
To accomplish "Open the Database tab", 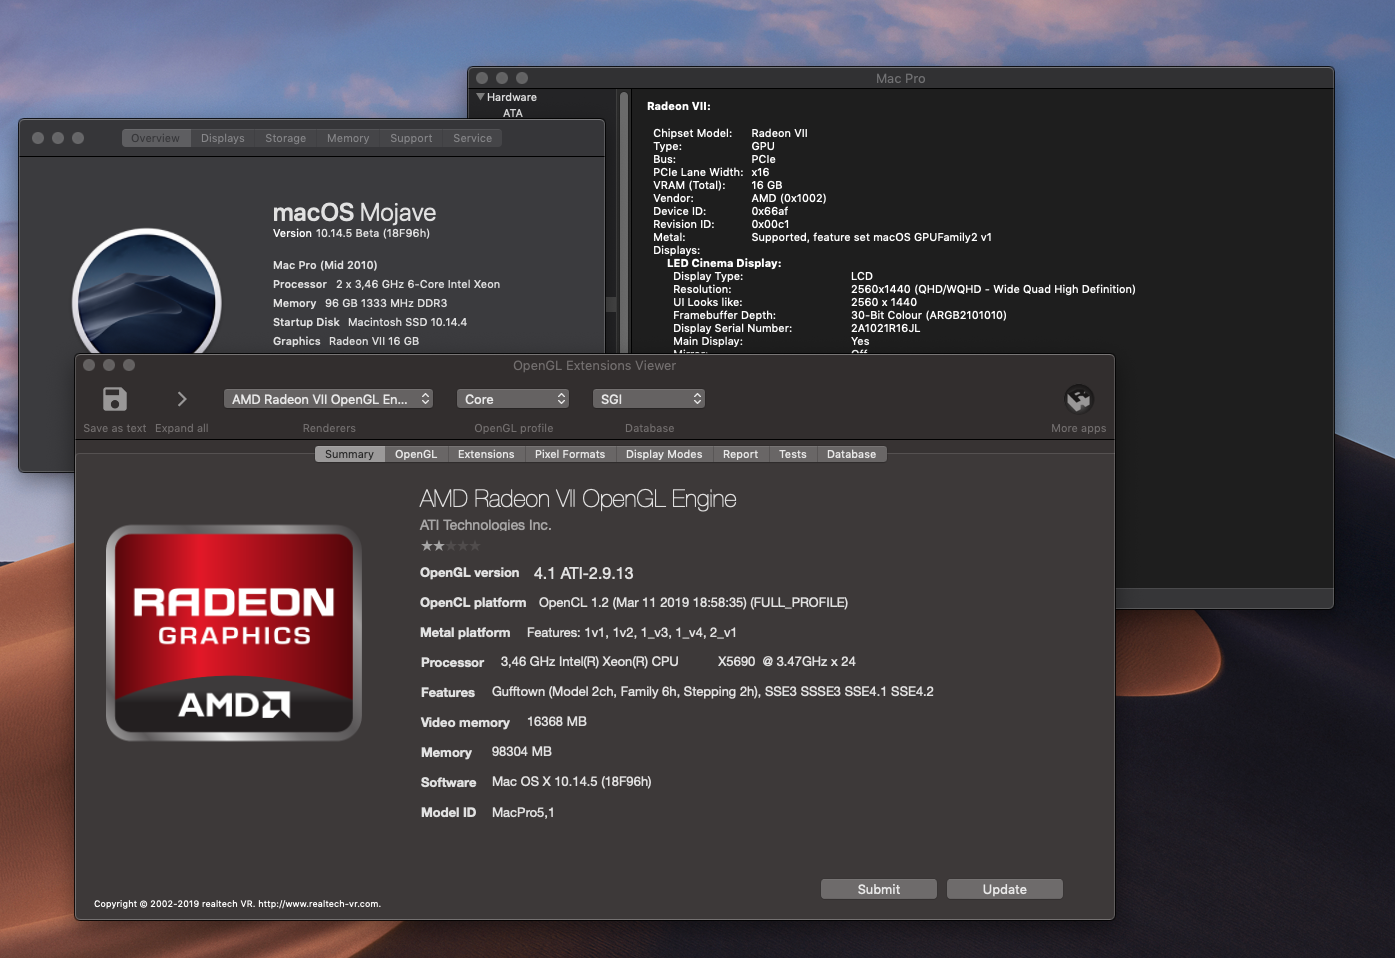I will click(x=851, y=454).
